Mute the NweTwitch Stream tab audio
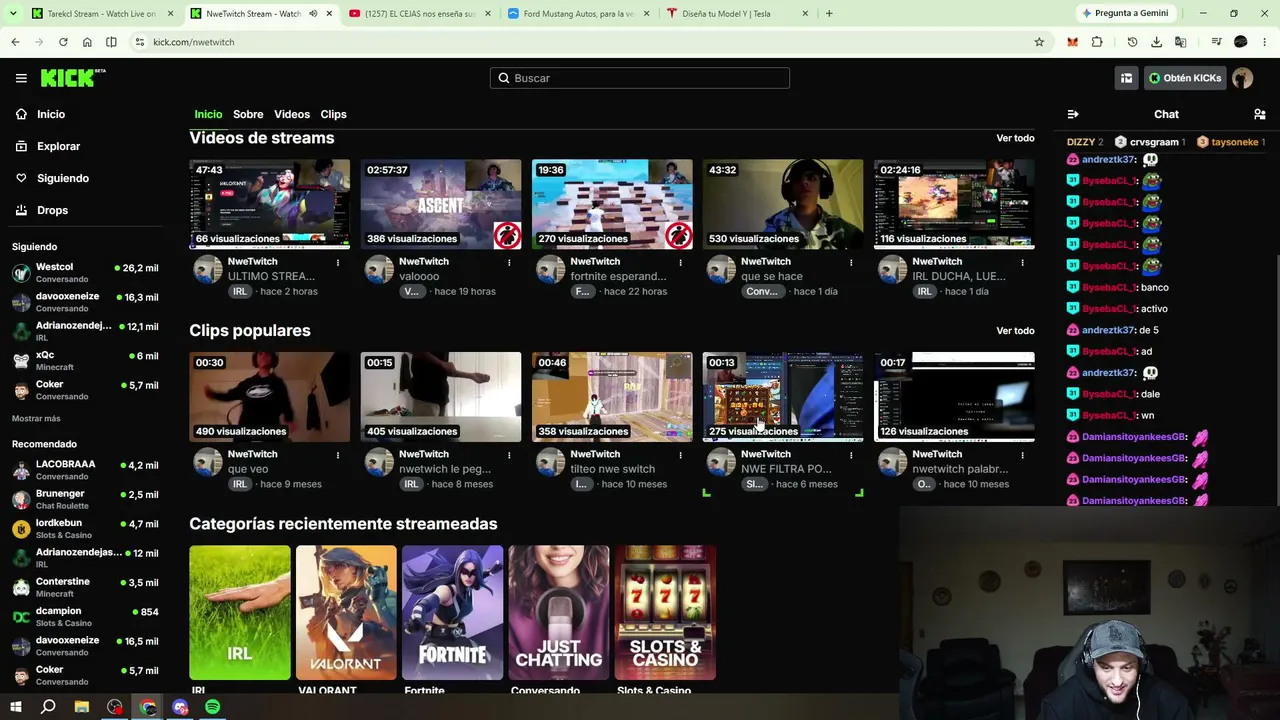 click(313, 14)
